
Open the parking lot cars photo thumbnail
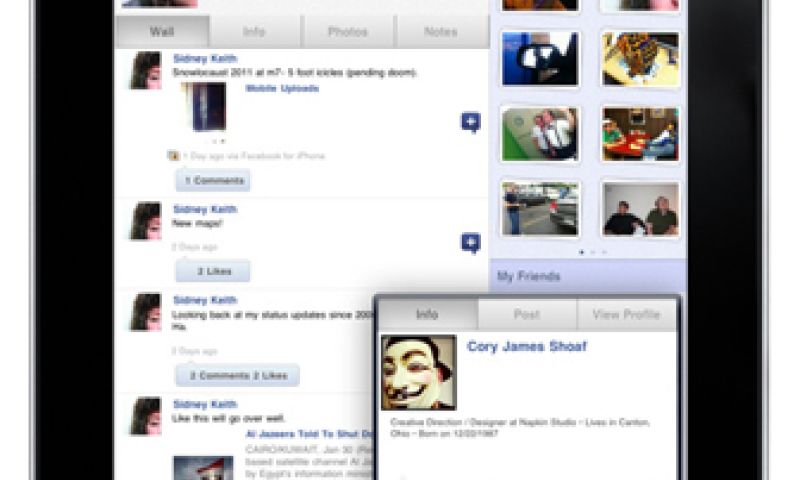540,209
